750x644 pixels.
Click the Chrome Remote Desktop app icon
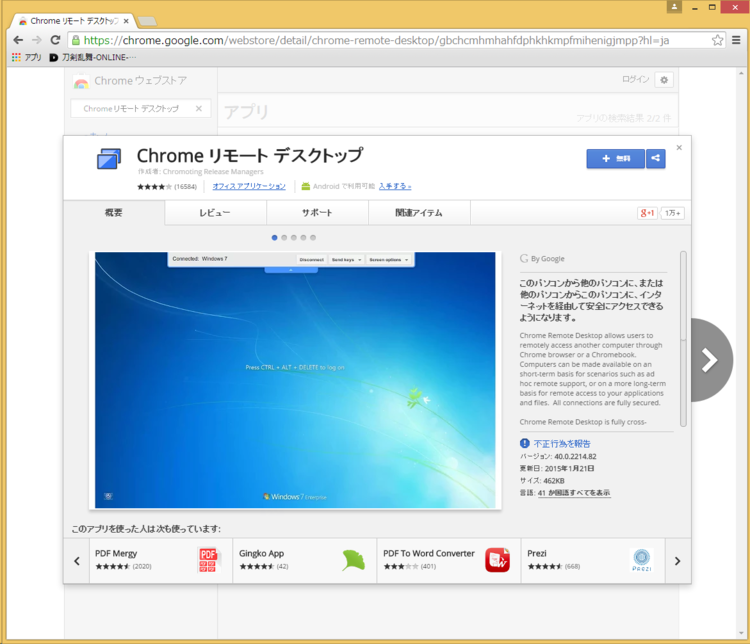109,159
